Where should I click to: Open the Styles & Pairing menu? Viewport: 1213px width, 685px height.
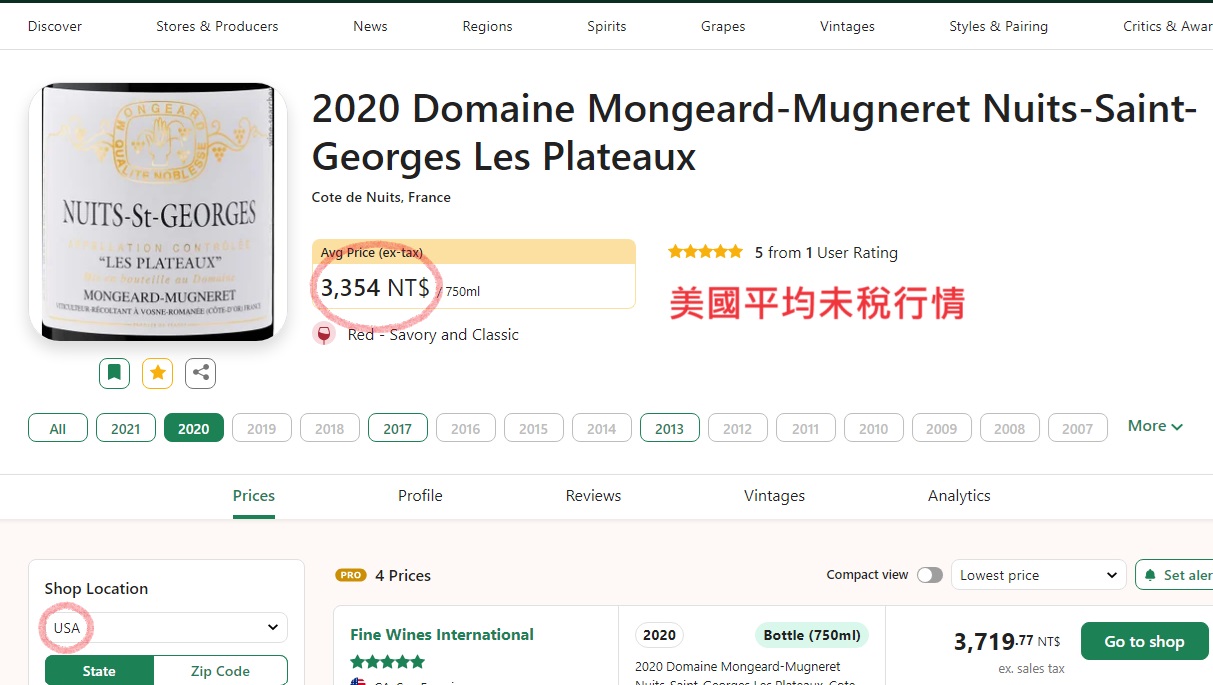click(x=999, y=26)
